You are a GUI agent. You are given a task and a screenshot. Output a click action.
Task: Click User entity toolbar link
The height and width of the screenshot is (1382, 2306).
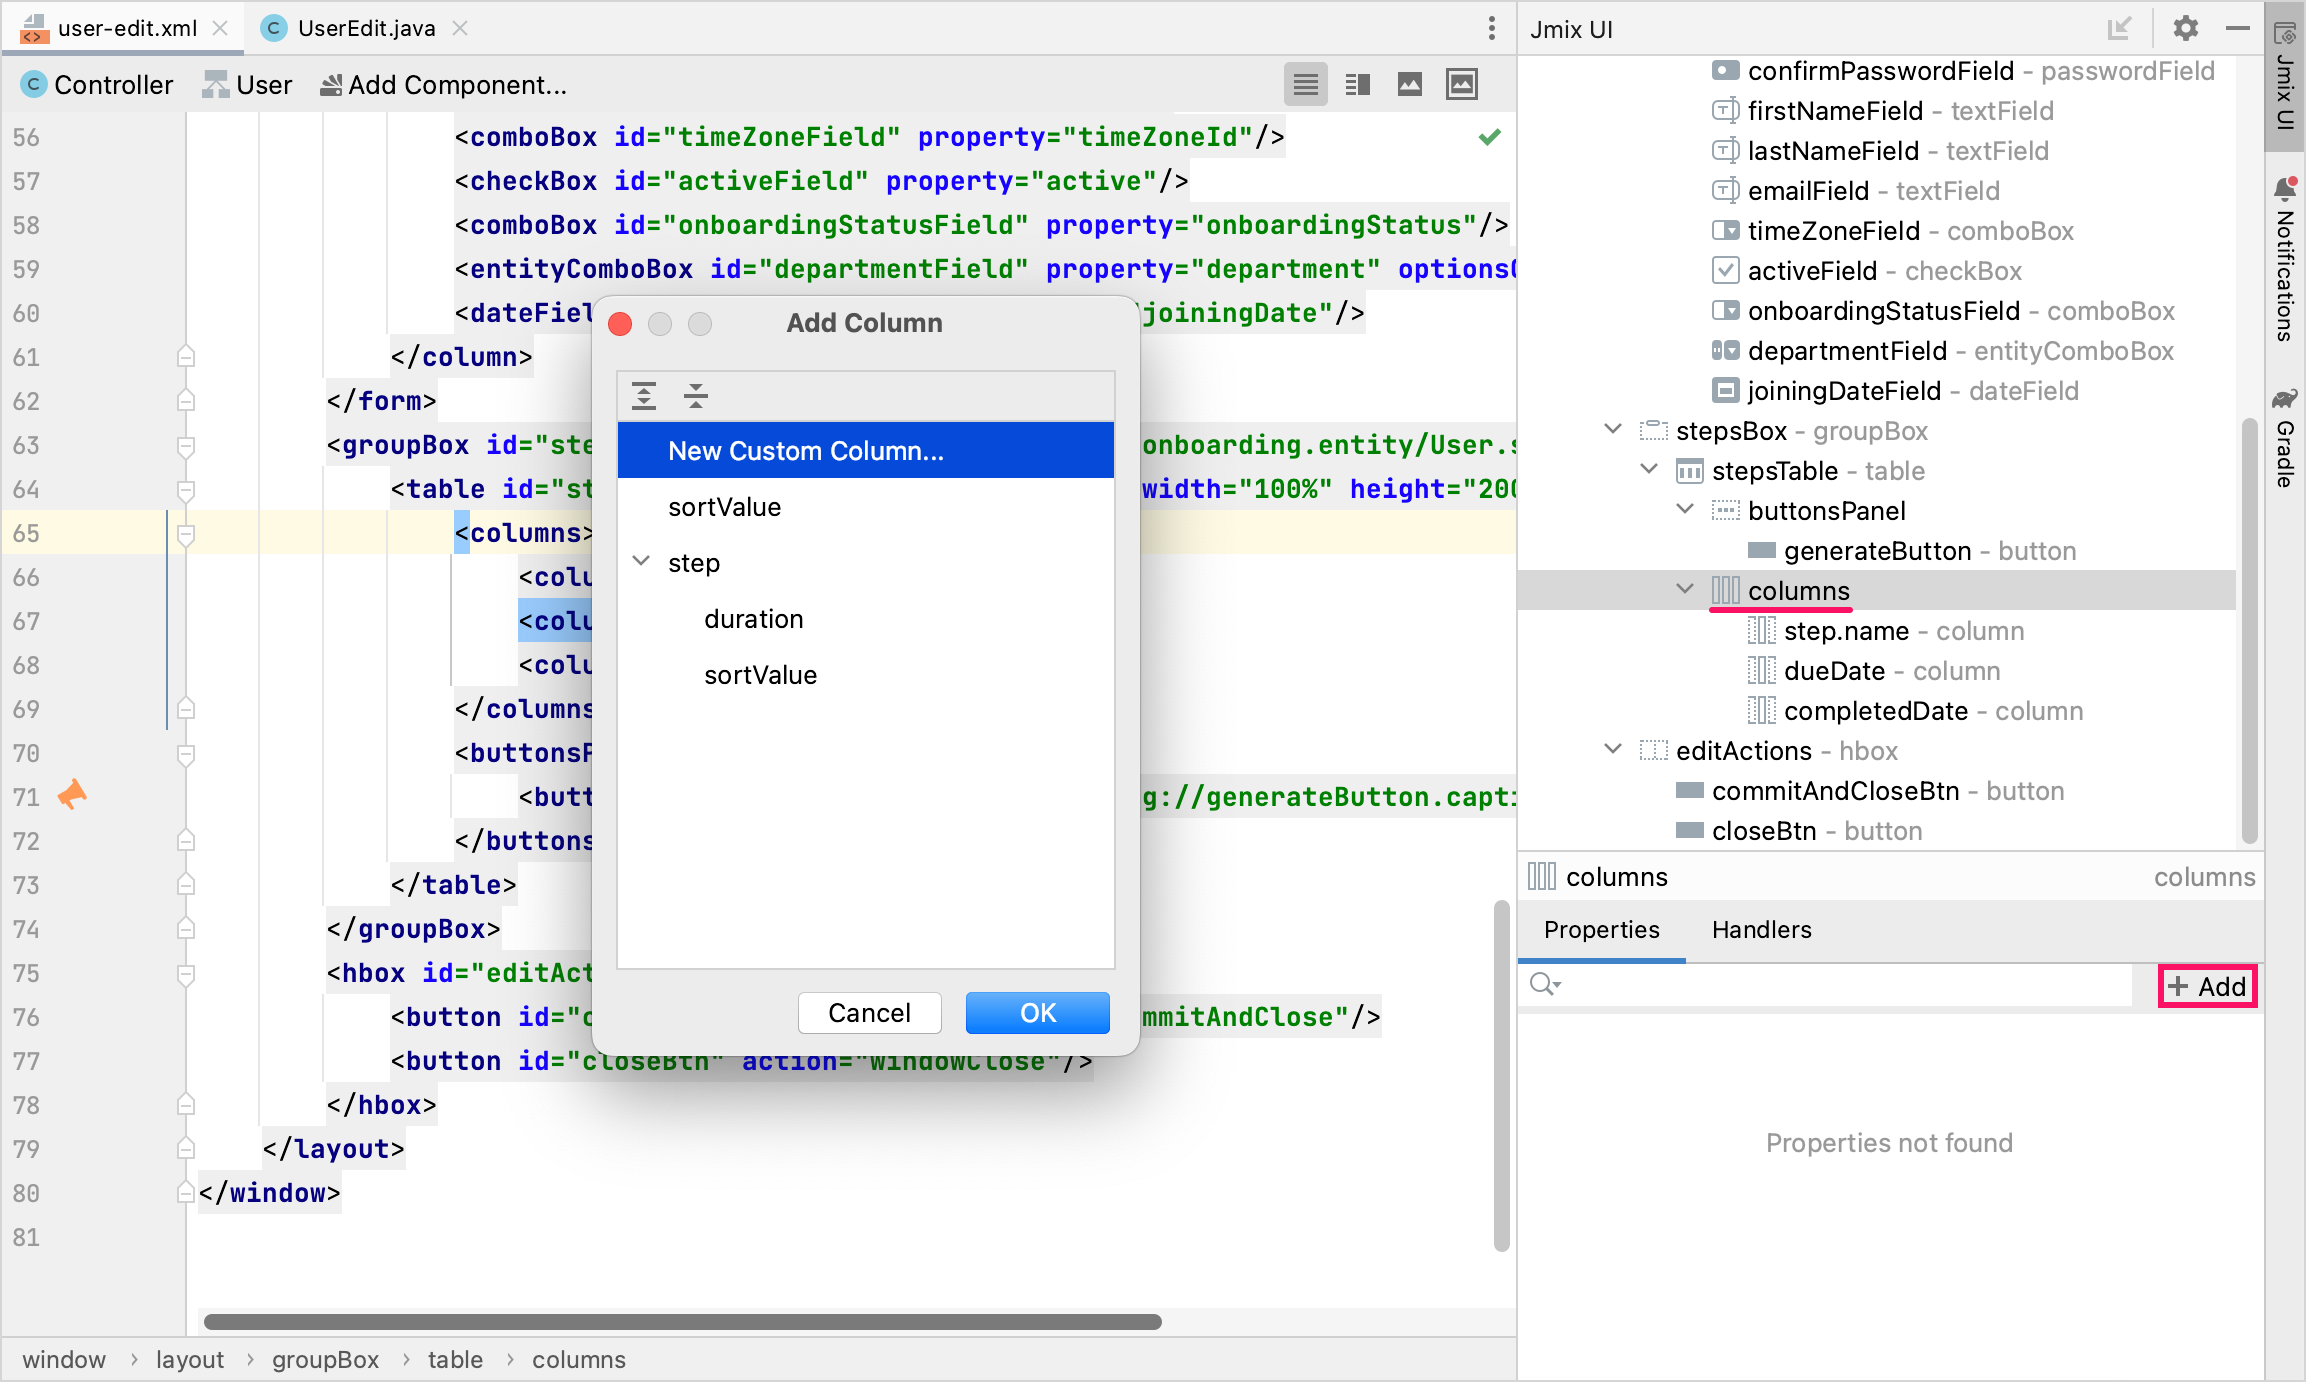[x=247, y=85]
